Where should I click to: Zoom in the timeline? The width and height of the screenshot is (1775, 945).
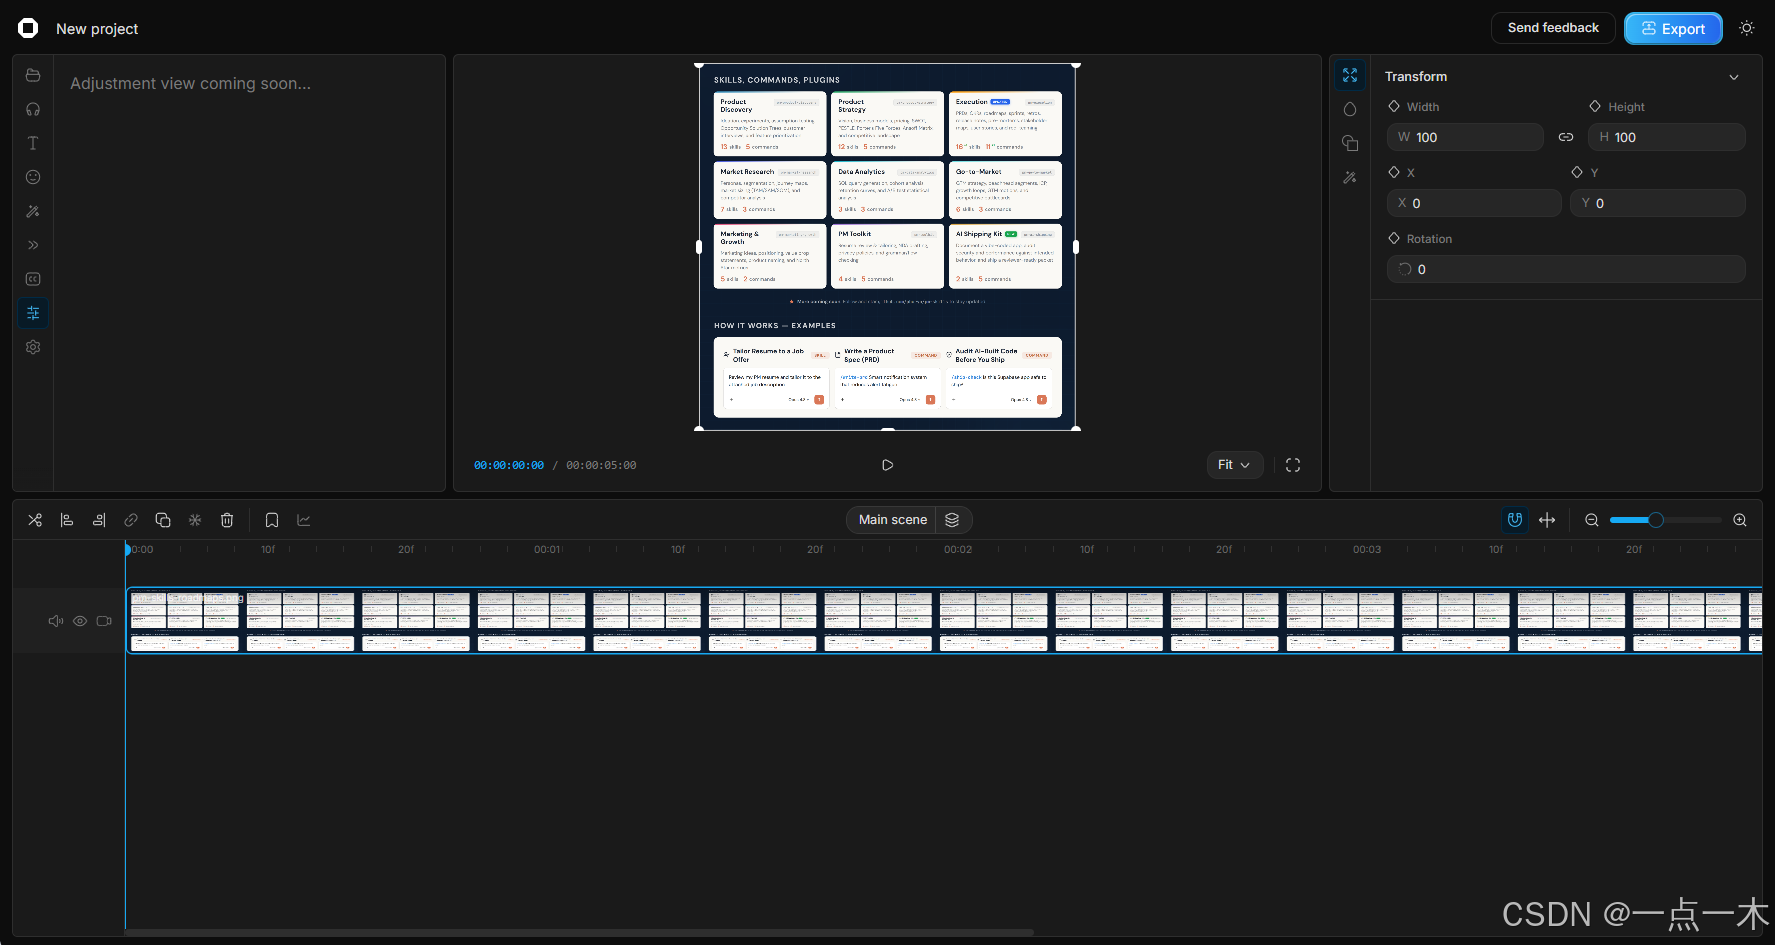click(1740, 520)
